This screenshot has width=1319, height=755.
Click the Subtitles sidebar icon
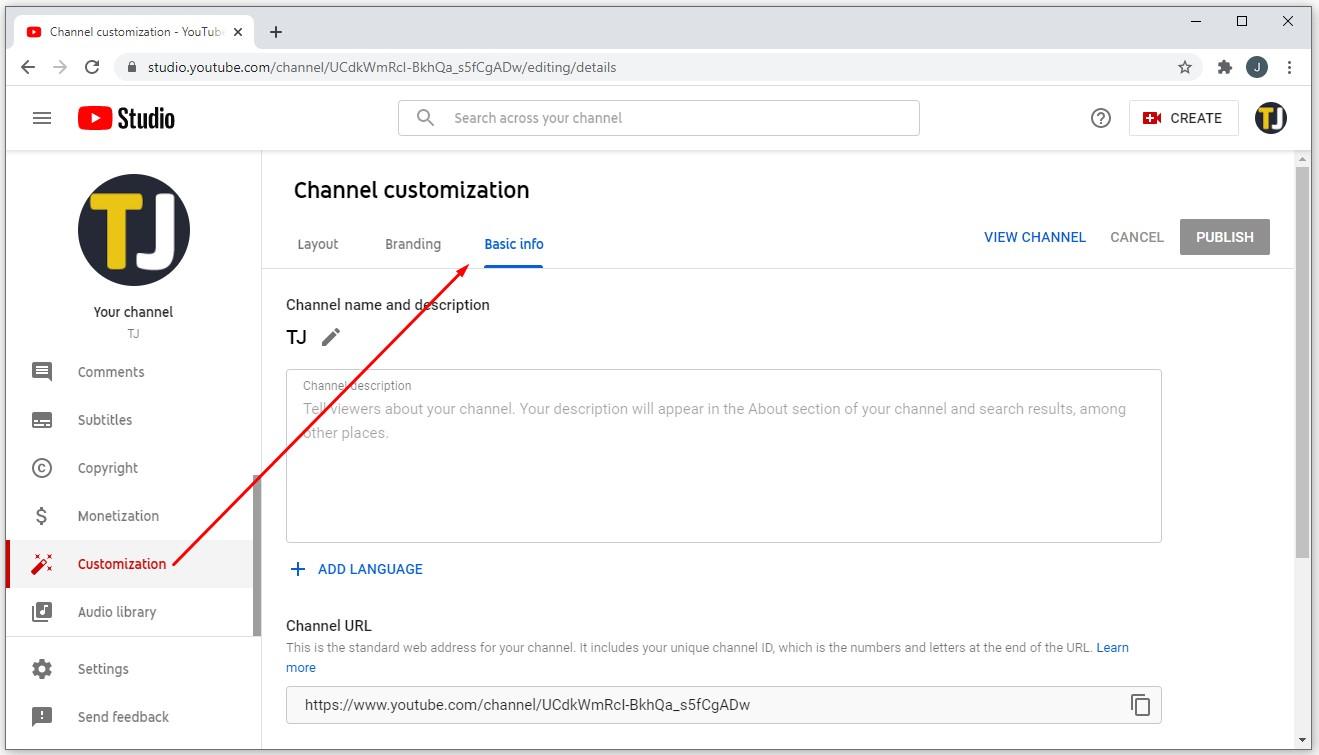tap(42, 420)
